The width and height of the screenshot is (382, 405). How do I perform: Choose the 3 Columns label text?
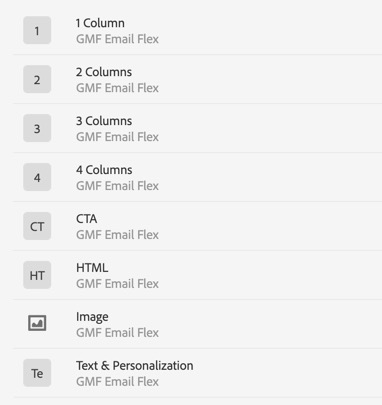tap(104, 121)
